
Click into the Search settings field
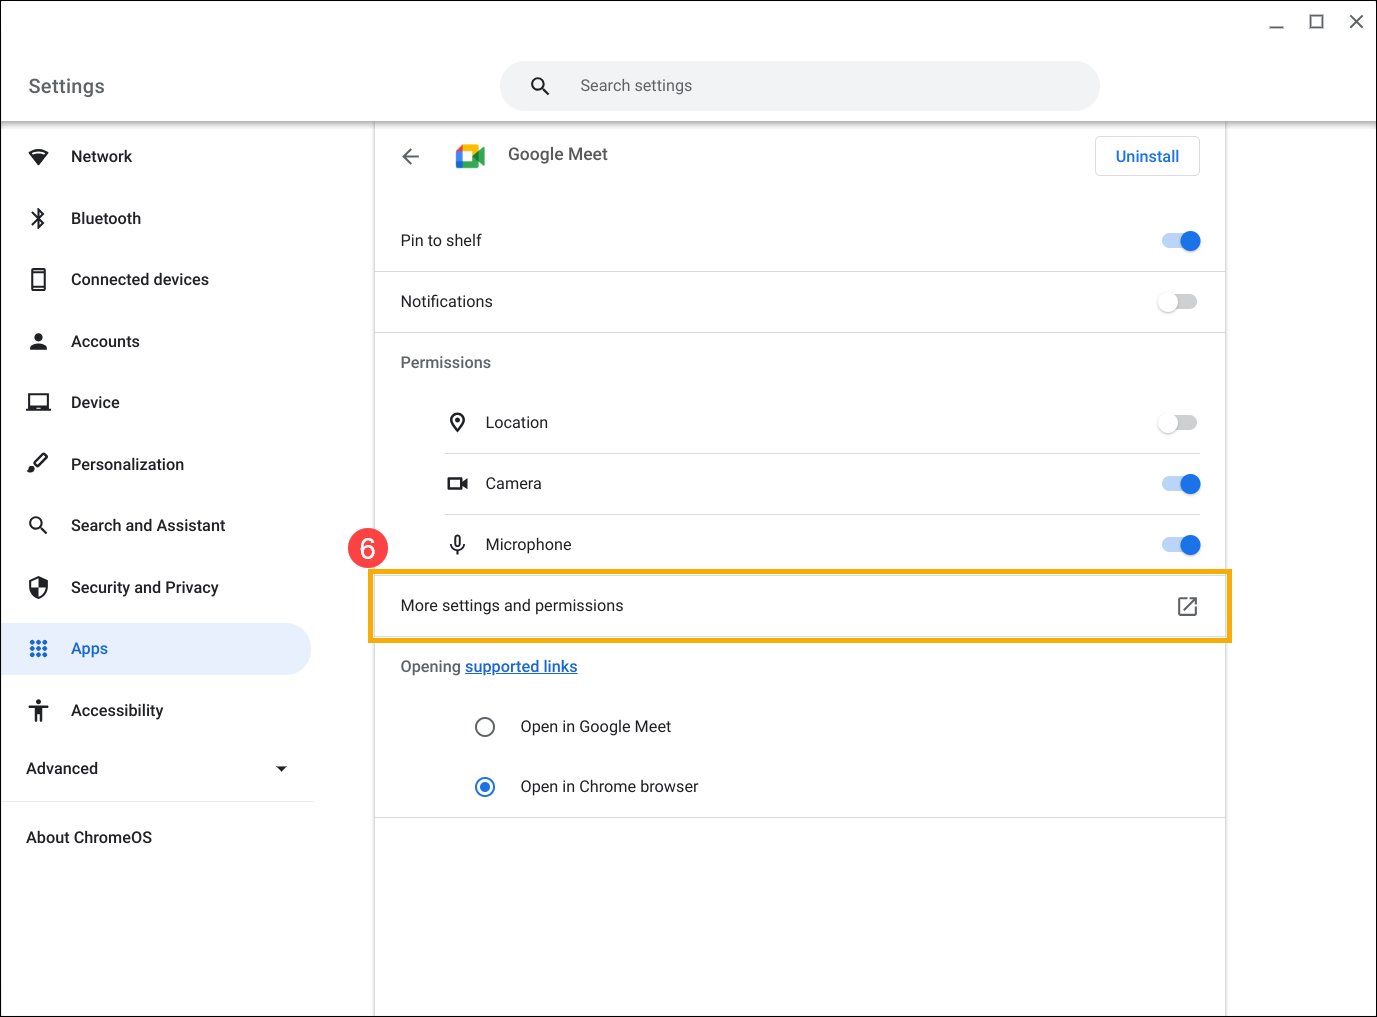click(x=800, y=86)
